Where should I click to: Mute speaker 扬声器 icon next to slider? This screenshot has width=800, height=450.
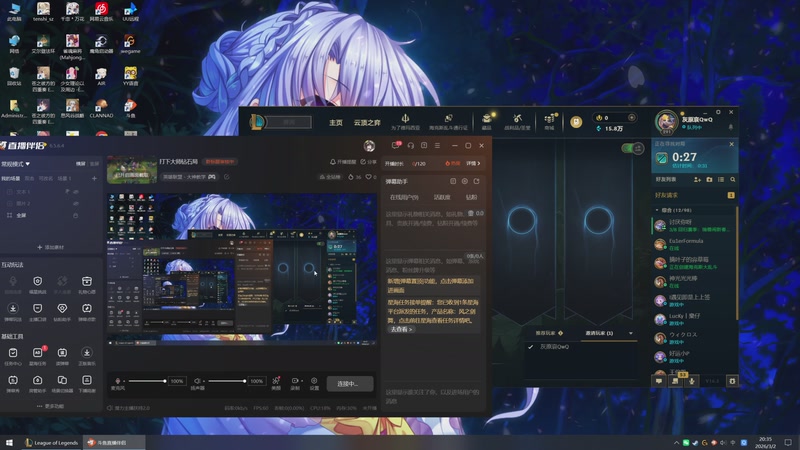(197, 381)
